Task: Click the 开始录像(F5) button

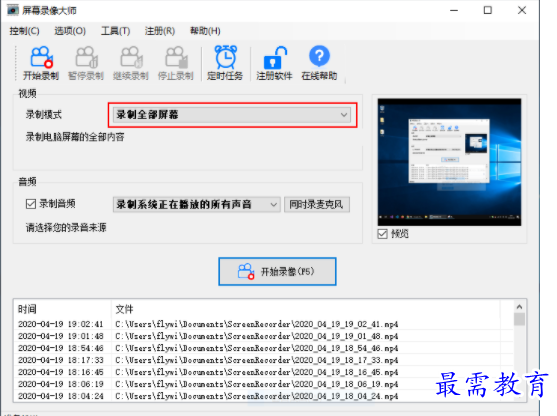Action: coord(277,271)
